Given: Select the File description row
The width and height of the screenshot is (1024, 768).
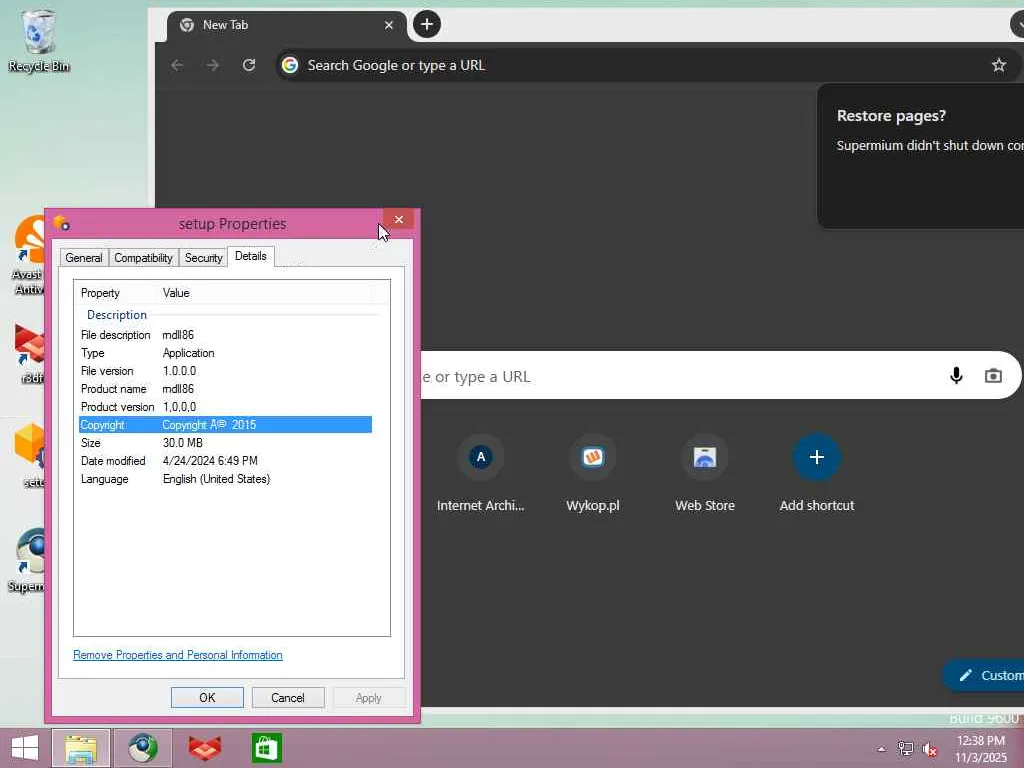Looking at the screenshot, I should tap(225, 335).
